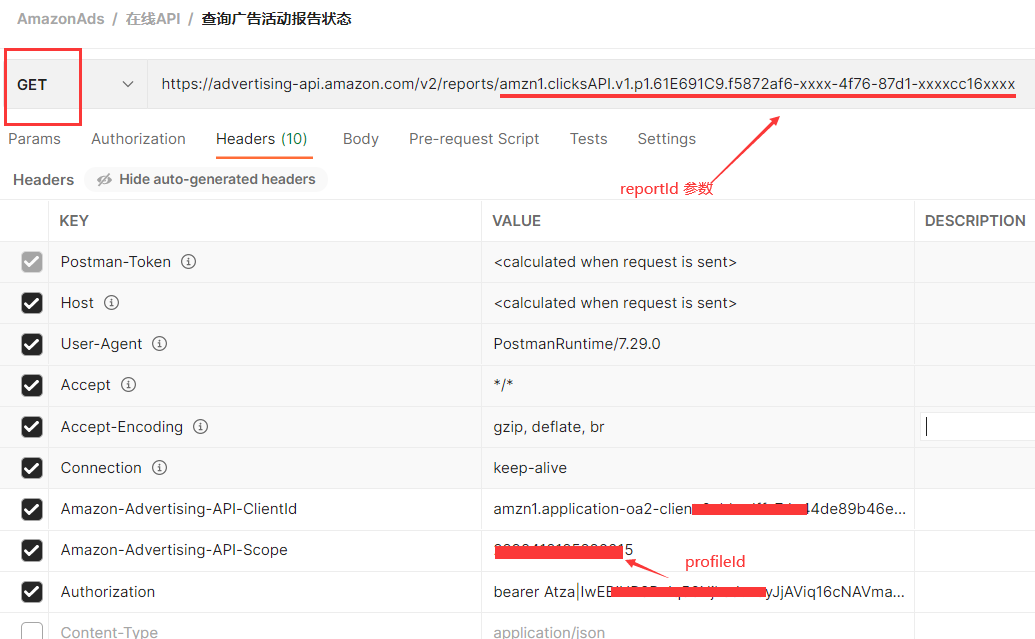The image size is (1035, 639).
Task: Open the Params tab
Action: [34, 139]
